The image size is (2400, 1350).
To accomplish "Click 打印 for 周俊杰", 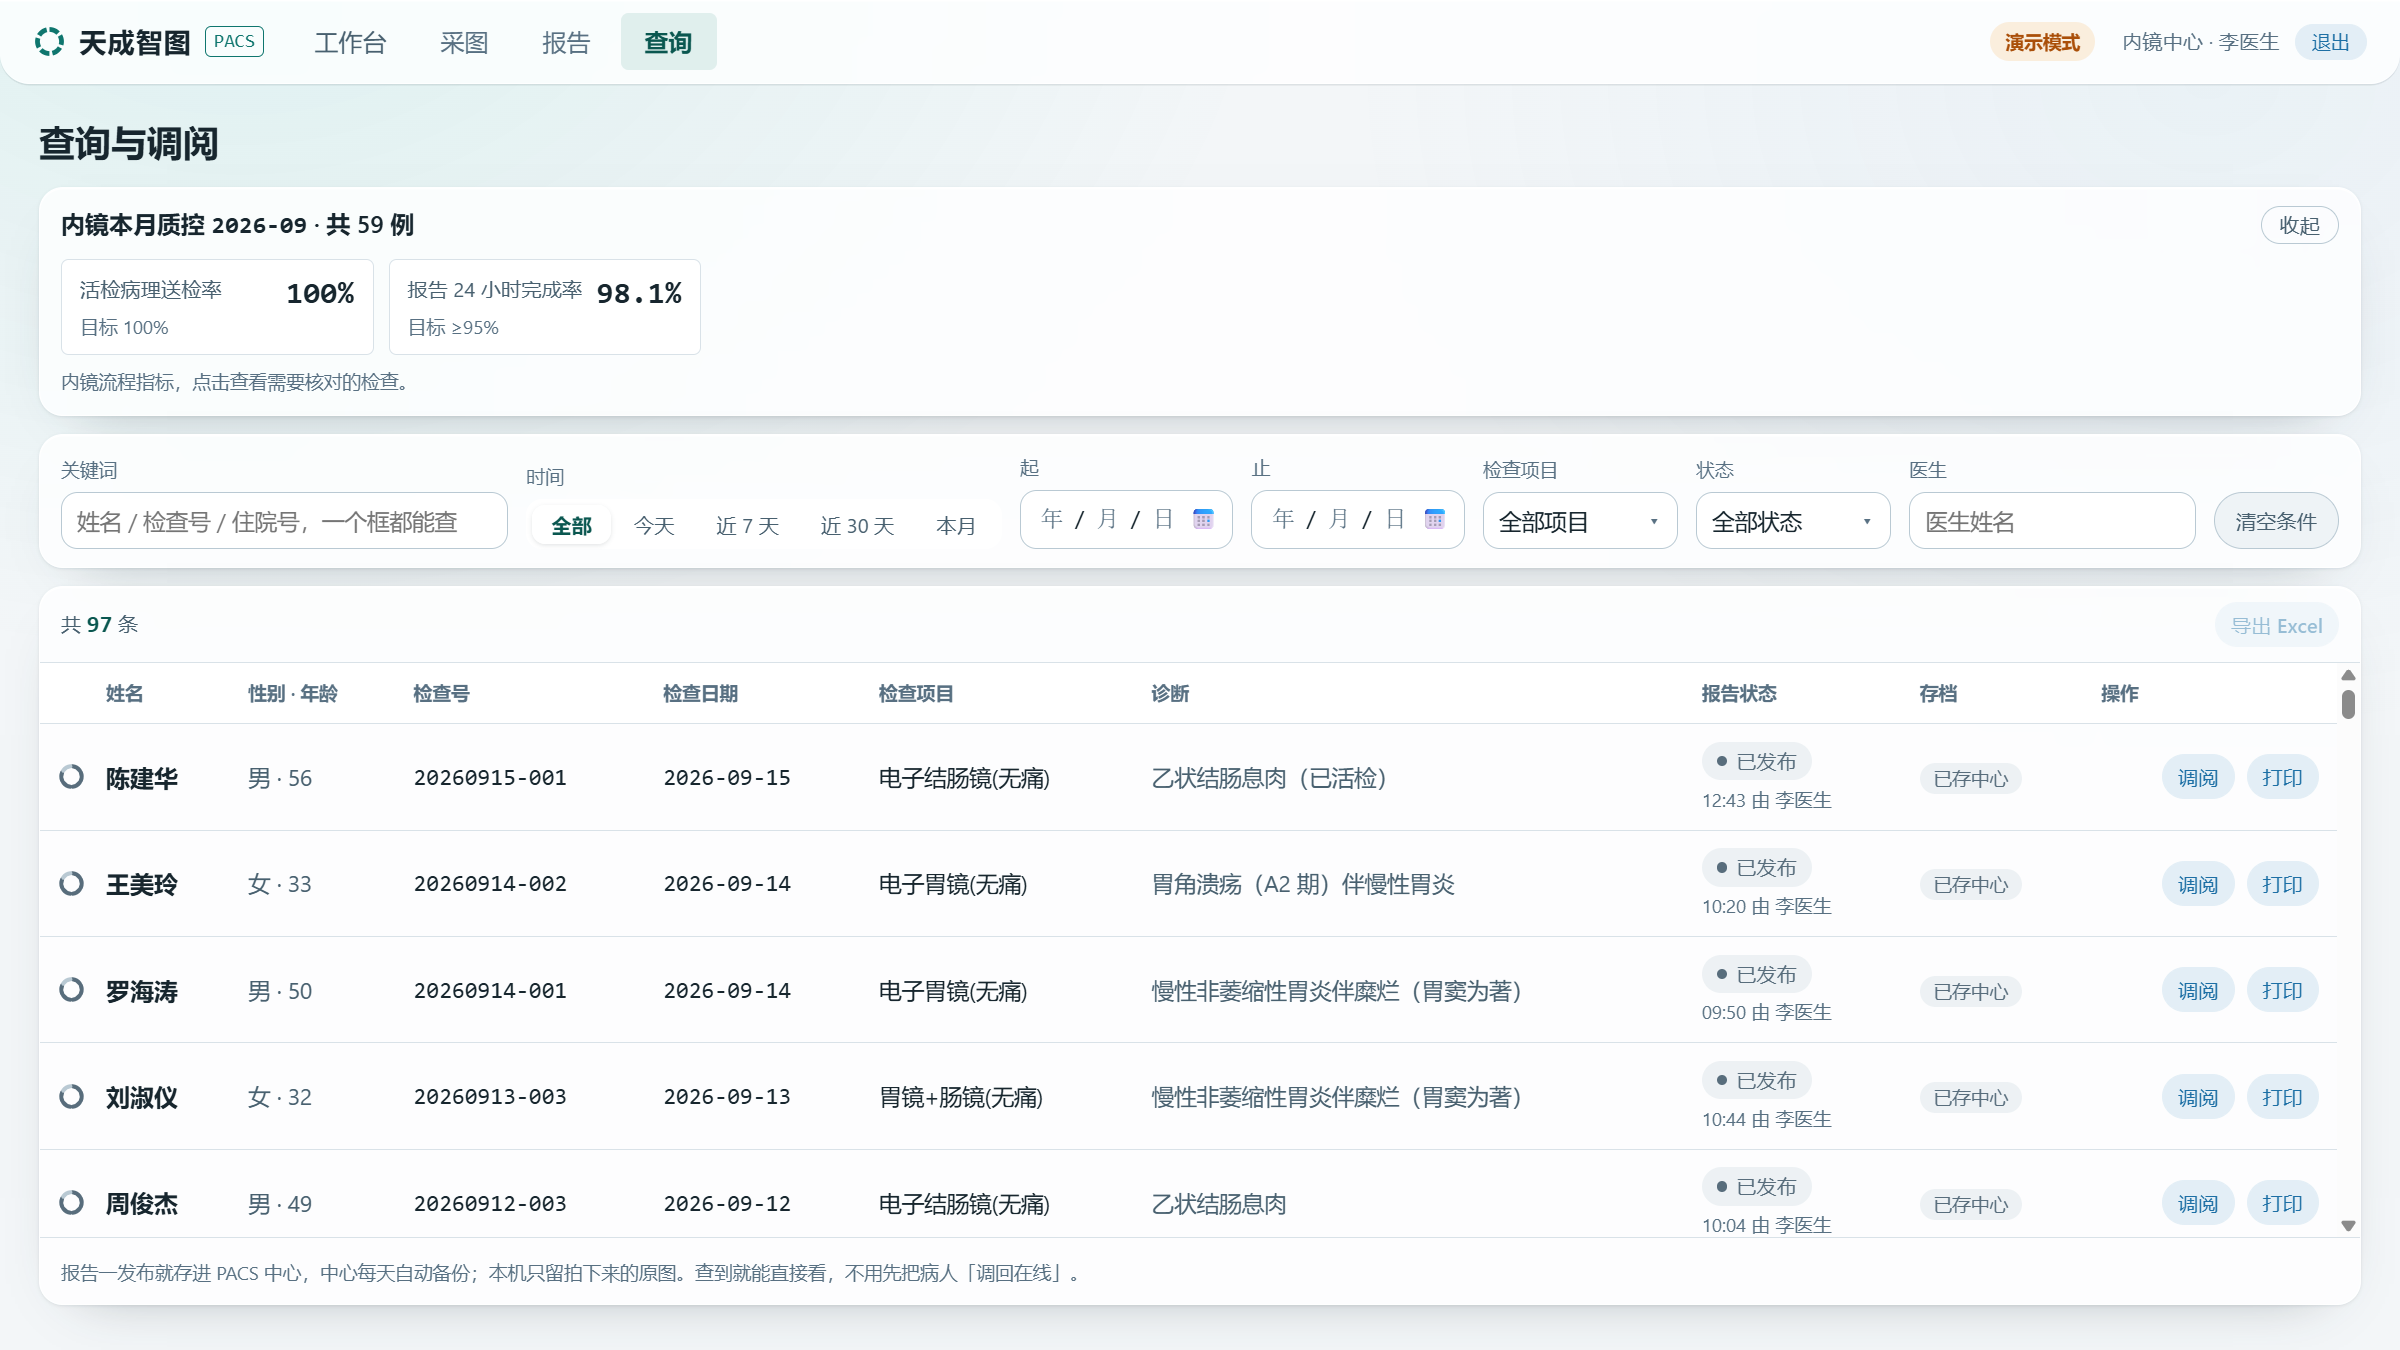I will (x=2282, y=1202).
